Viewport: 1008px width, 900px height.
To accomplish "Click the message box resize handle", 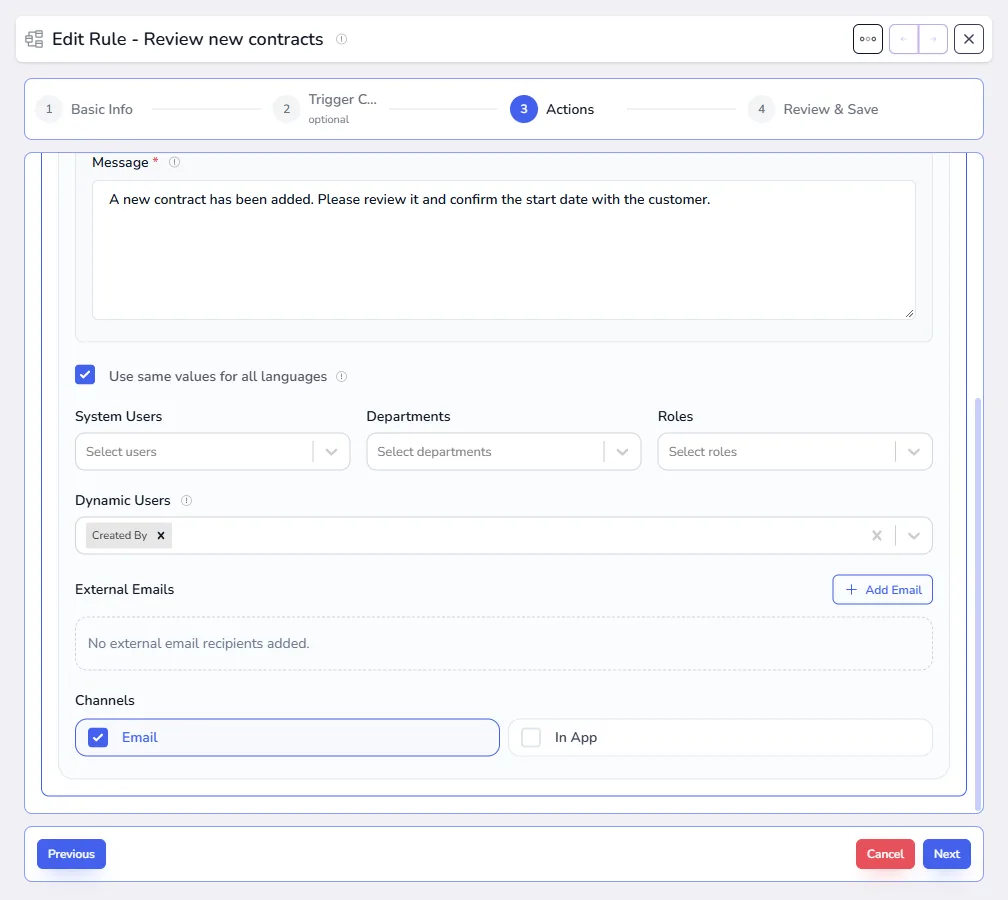I will pos(909,313).
